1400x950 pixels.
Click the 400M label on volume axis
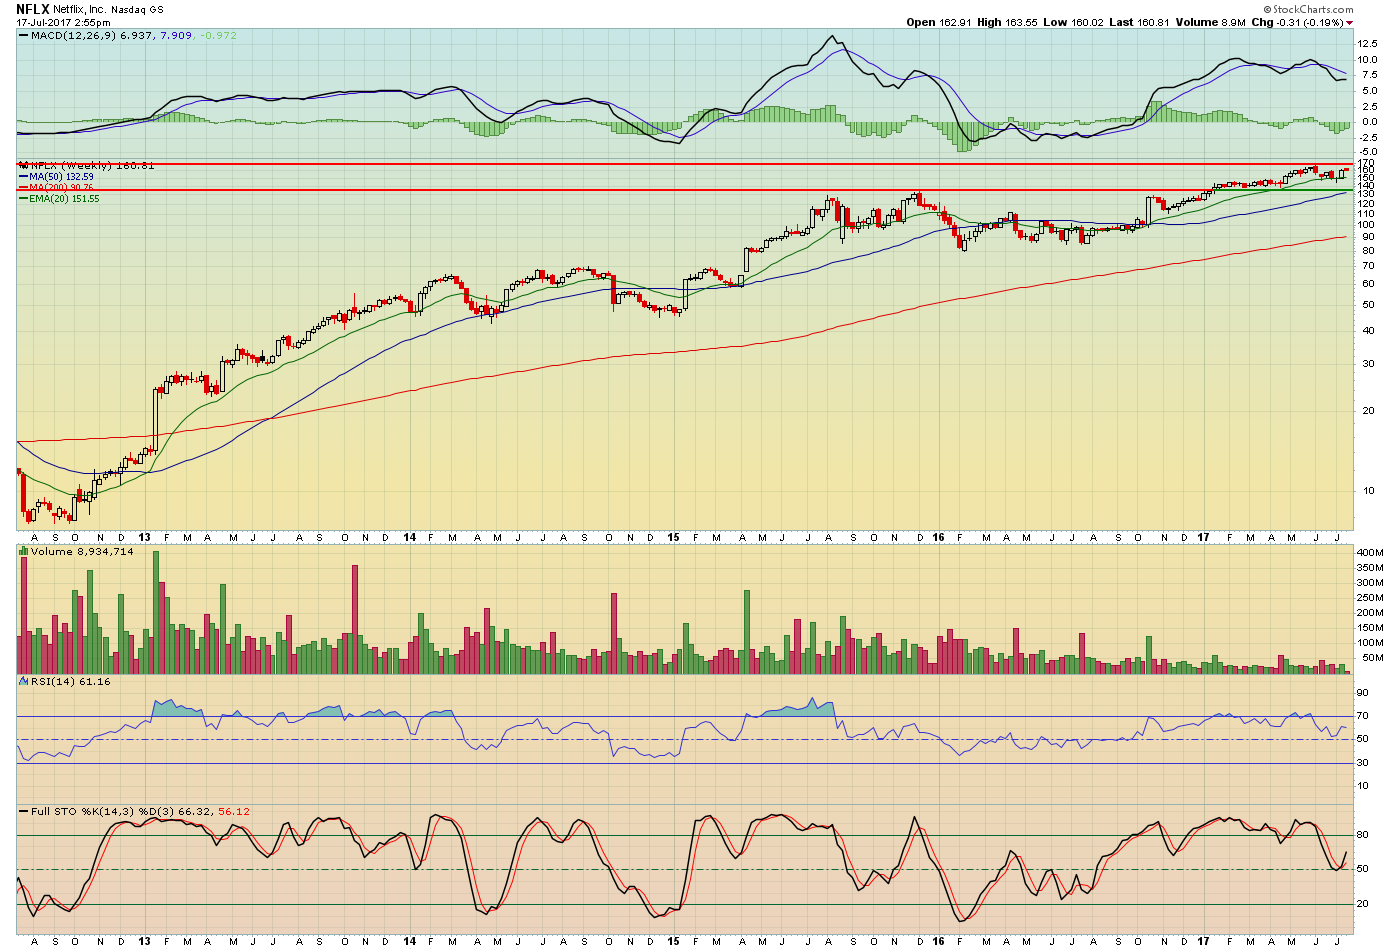1369,552
